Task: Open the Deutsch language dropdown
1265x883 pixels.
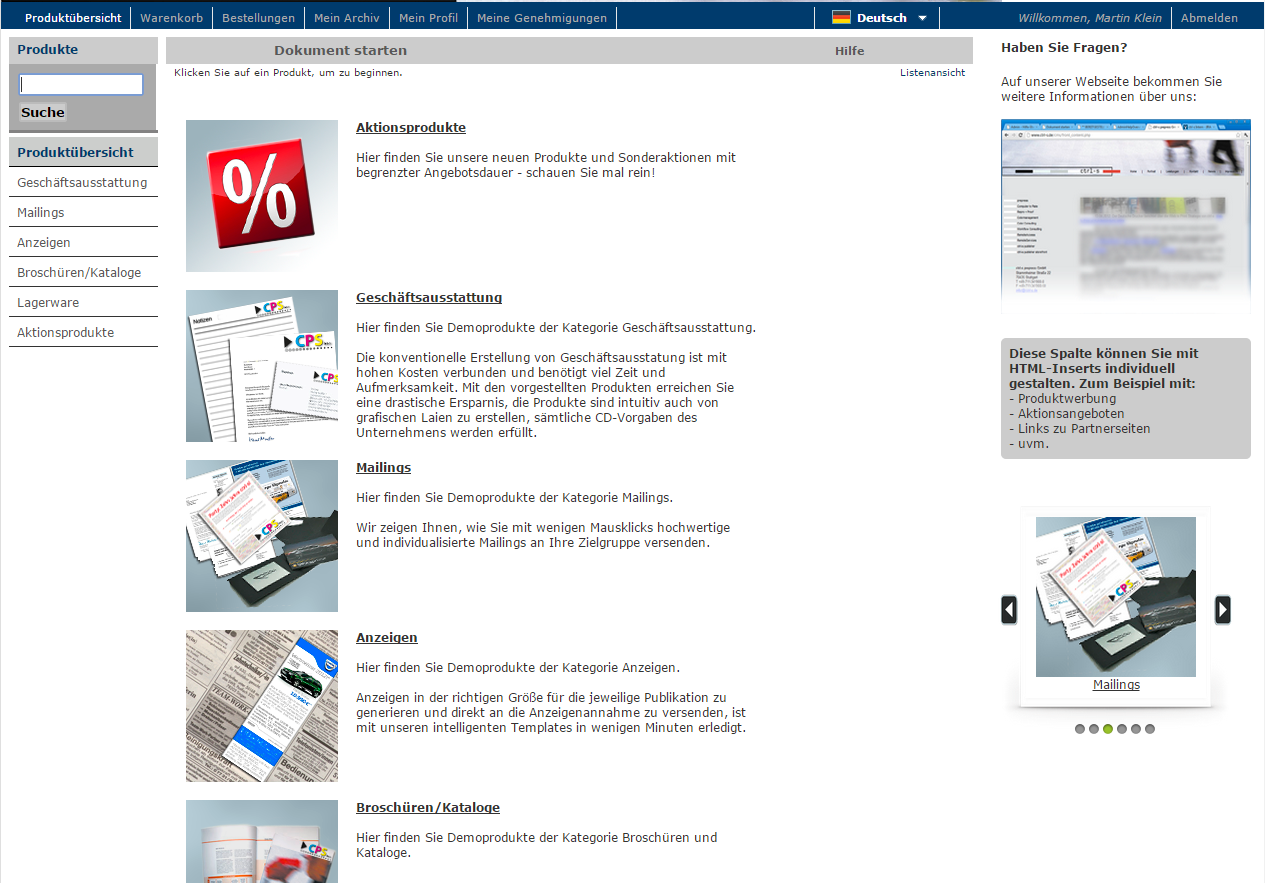Action: [x=880, y=18]
